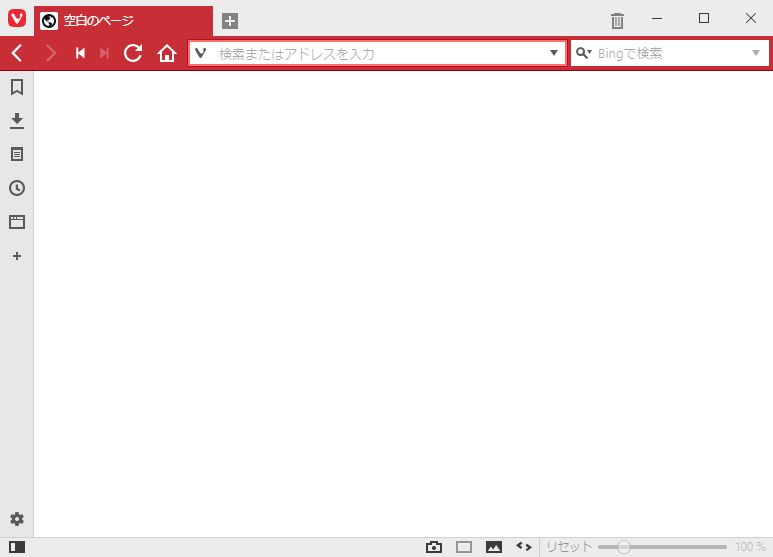Capture page with camera icon

click(434, 547)
